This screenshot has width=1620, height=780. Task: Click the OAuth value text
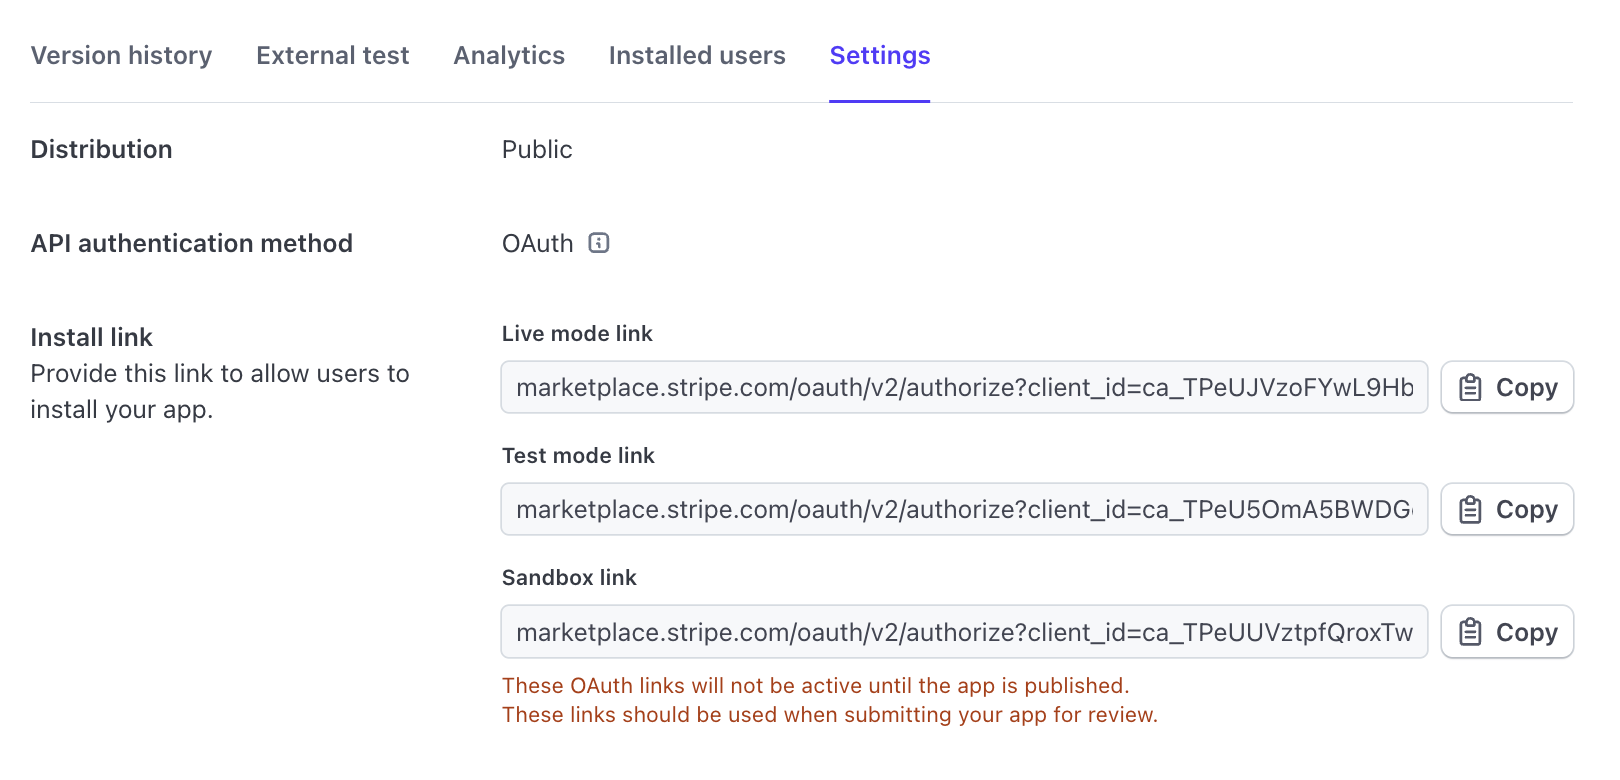click(x=537, y=244)
